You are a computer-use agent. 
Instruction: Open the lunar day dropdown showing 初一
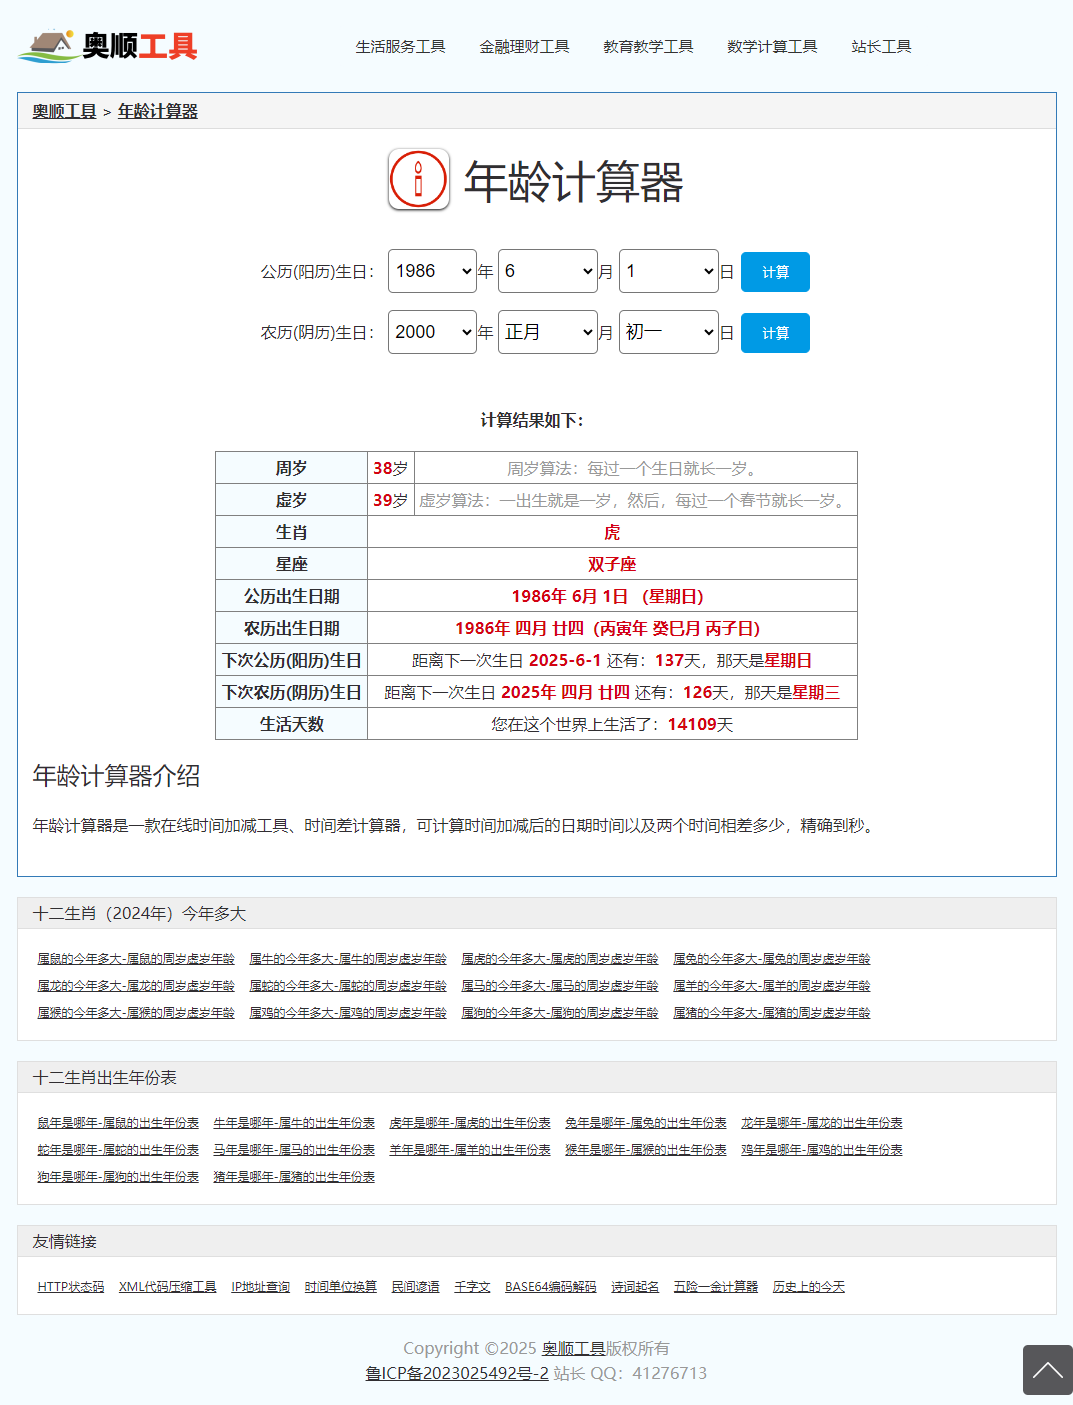(x=668, y=332)
